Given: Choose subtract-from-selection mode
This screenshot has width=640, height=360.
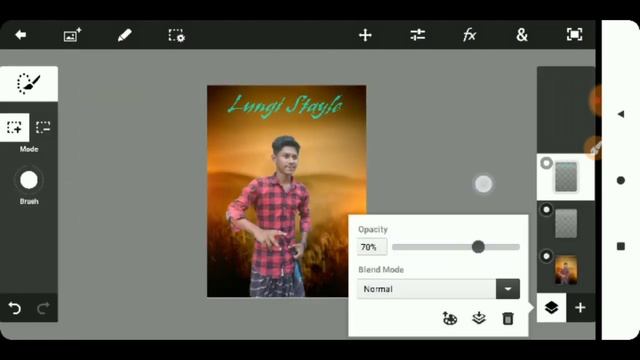Looking at the screenshot, I should tap(43, 127).
